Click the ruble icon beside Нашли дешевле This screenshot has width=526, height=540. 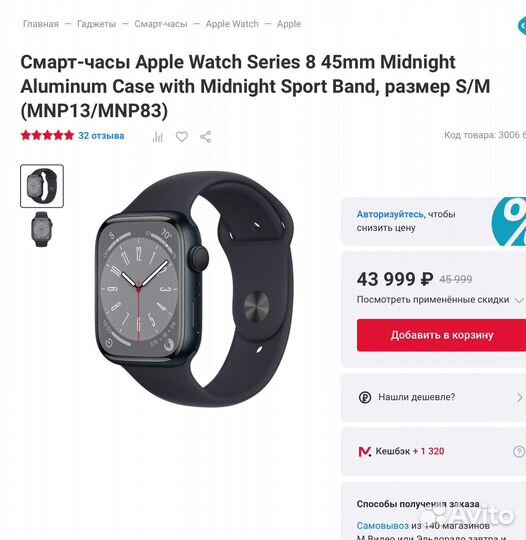(365, 397)
